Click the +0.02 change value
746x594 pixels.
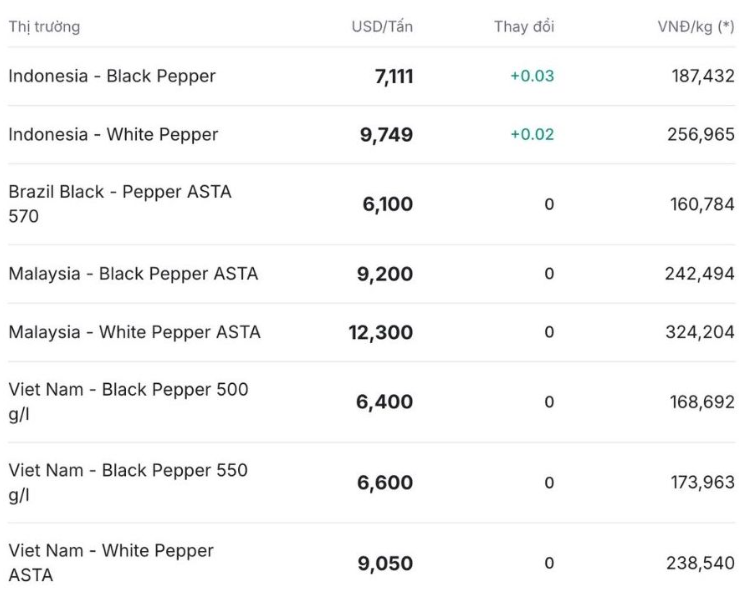(532, 135)
